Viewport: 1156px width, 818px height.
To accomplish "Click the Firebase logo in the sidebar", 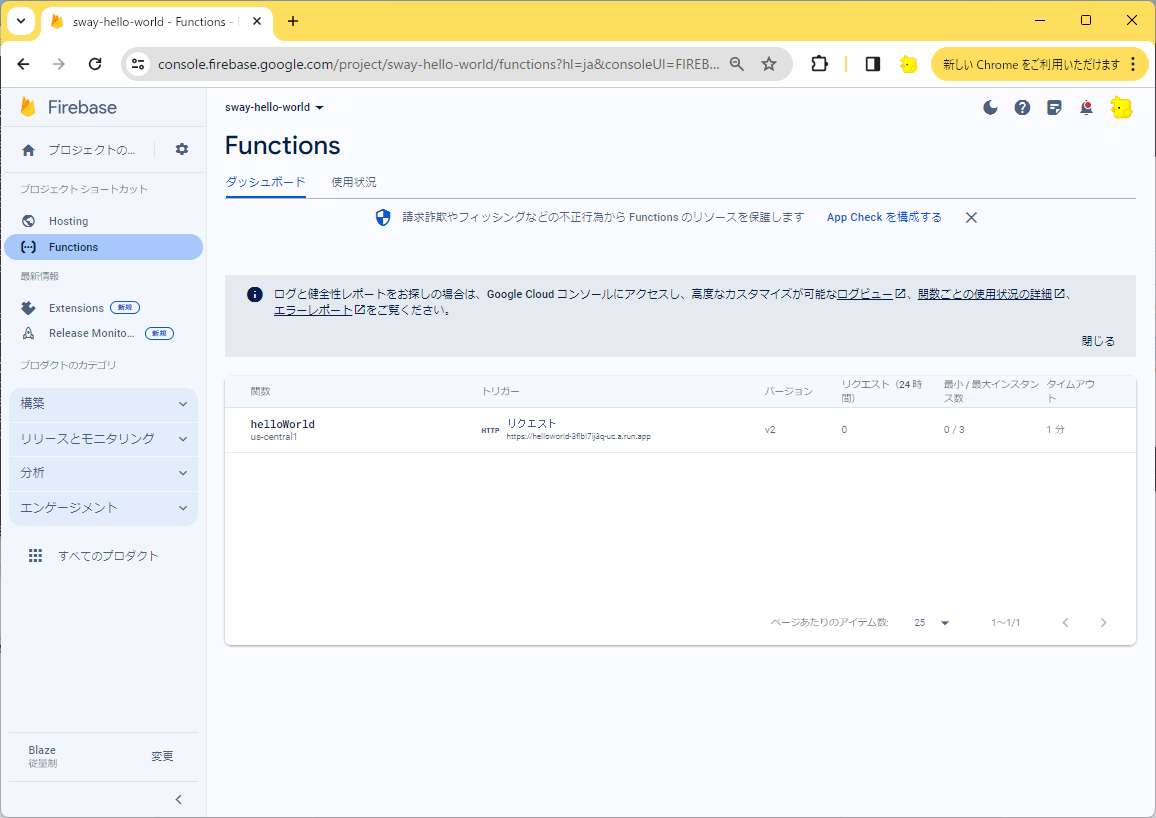I will 69,107.
